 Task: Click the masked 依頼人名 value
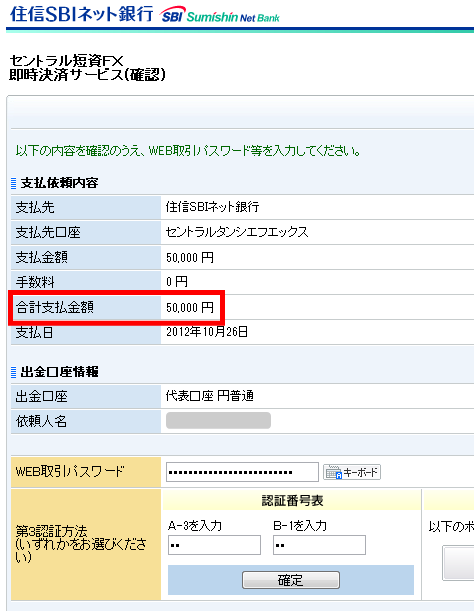click(218, 421)
